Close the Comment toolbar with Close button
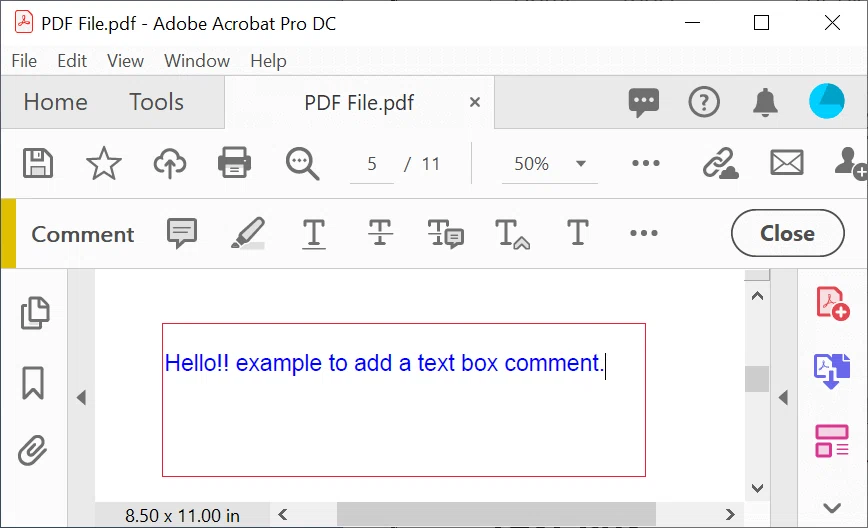 pos(788,233)
